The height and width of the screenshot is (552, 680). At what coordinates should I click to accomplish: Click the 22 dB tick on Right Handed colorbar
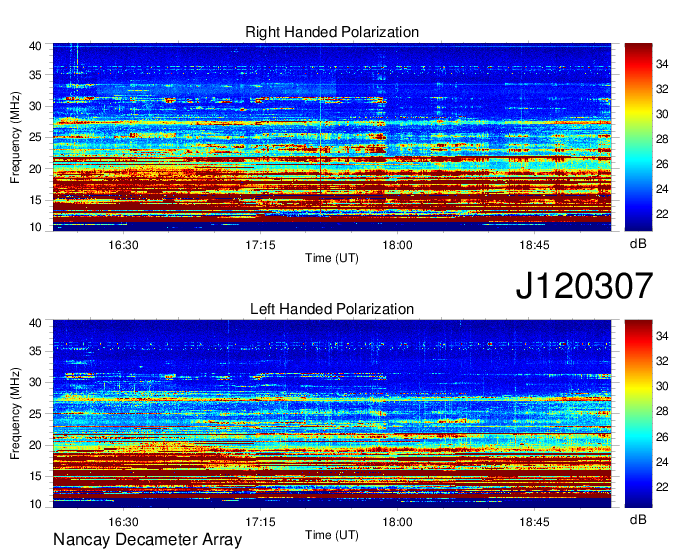click(662, 214)
